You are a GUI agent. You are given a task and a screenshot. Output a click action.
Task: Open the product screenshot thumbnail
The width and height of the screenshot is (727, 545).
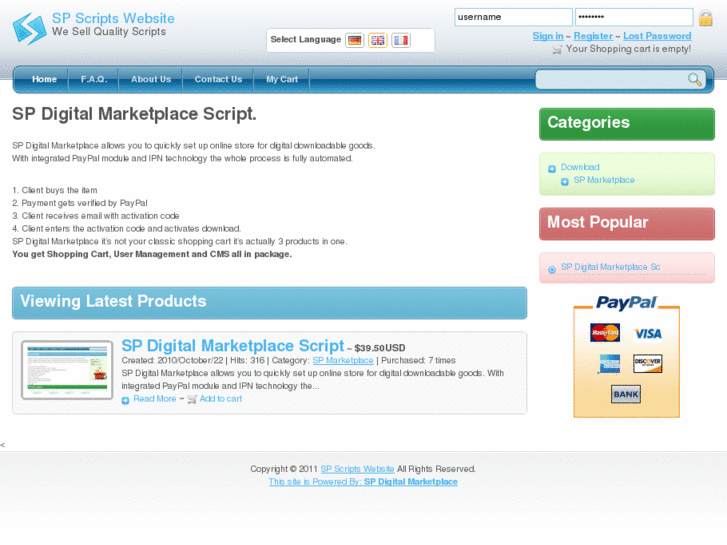point(67,370)
